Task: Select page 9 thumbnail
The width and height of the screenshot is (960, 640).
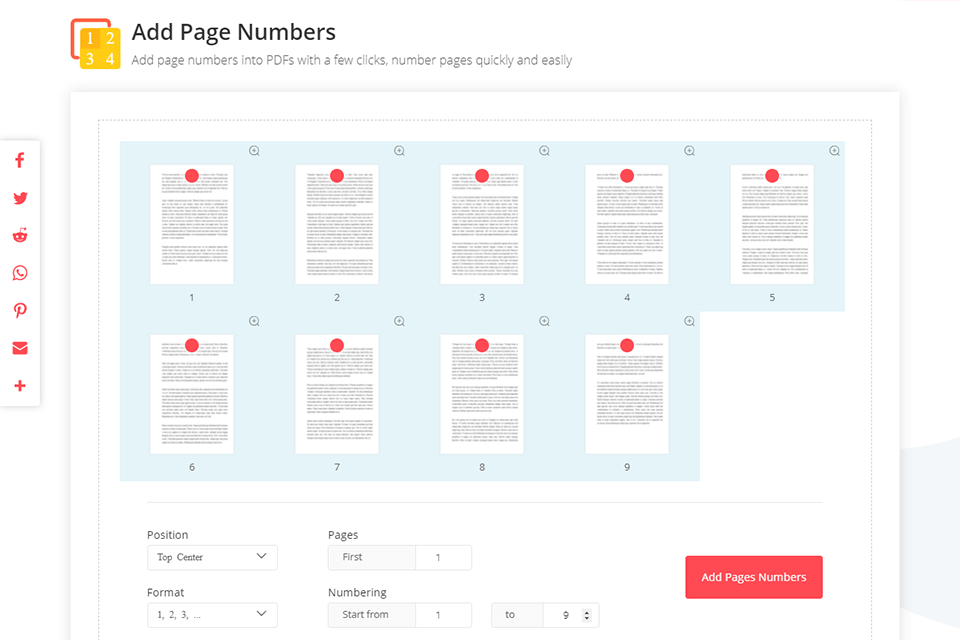Action: (627, 394)
